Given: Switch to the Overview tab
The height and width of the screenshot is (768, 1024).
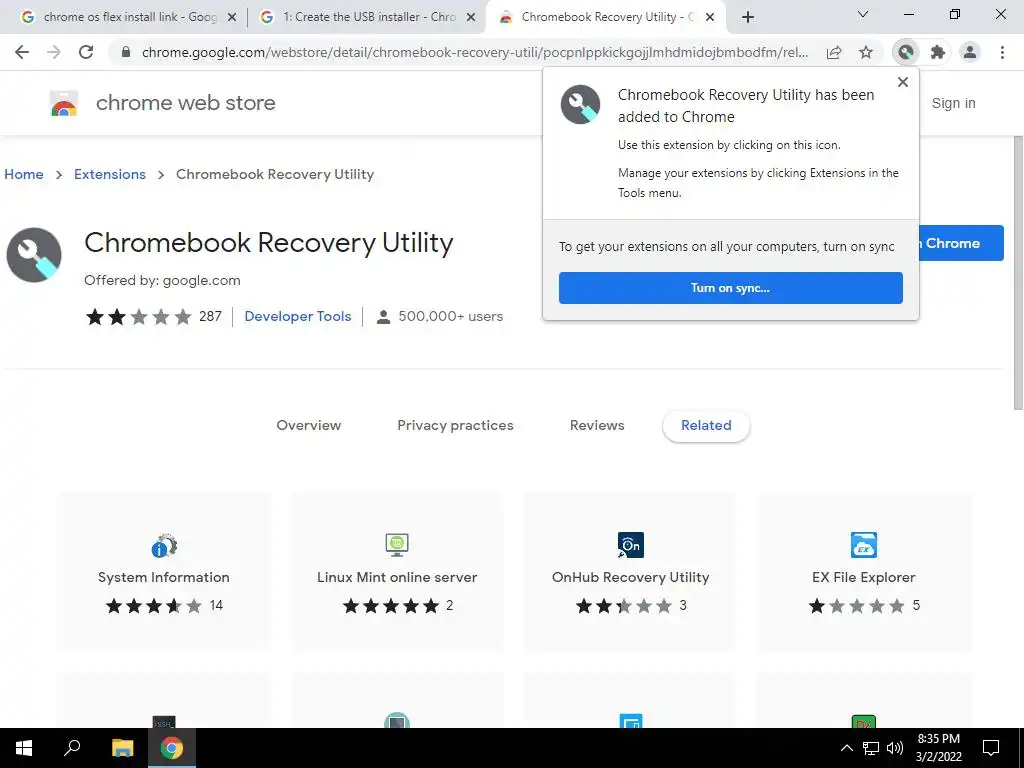Looking at the screenshot, I should click(309, 425).
